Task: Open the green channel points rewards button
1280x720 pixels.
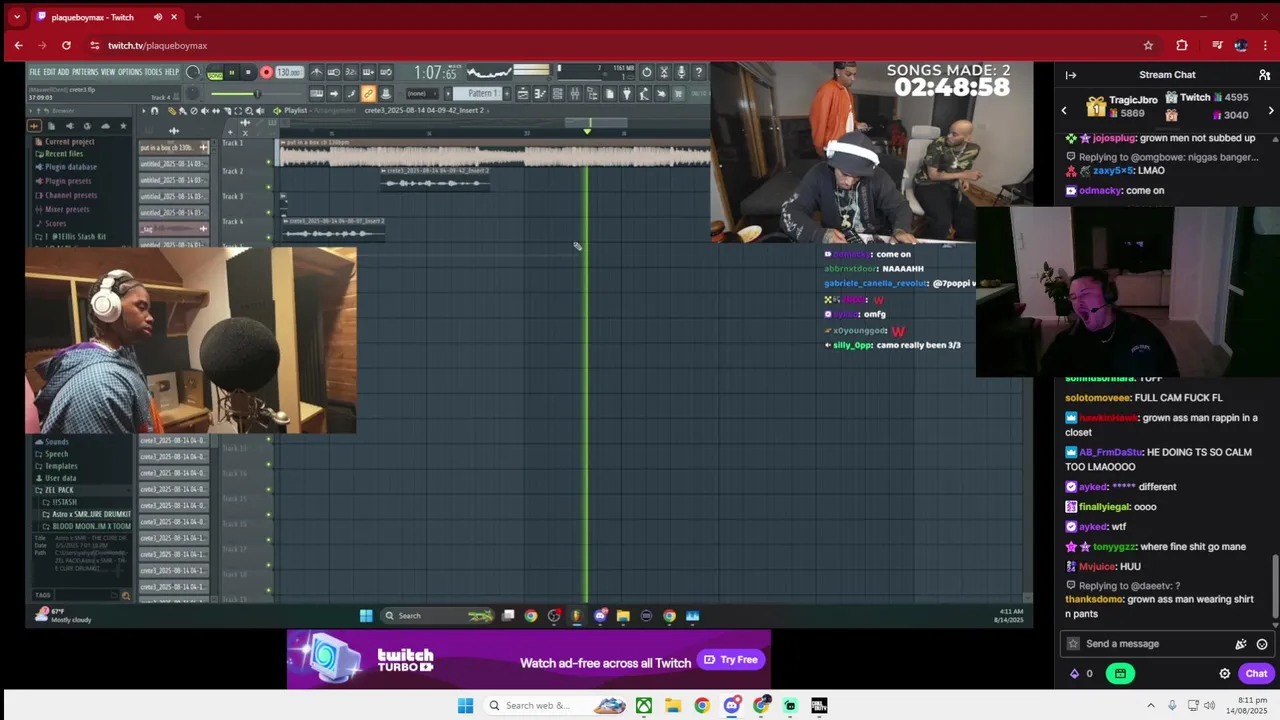Action: coord(1120,674)
